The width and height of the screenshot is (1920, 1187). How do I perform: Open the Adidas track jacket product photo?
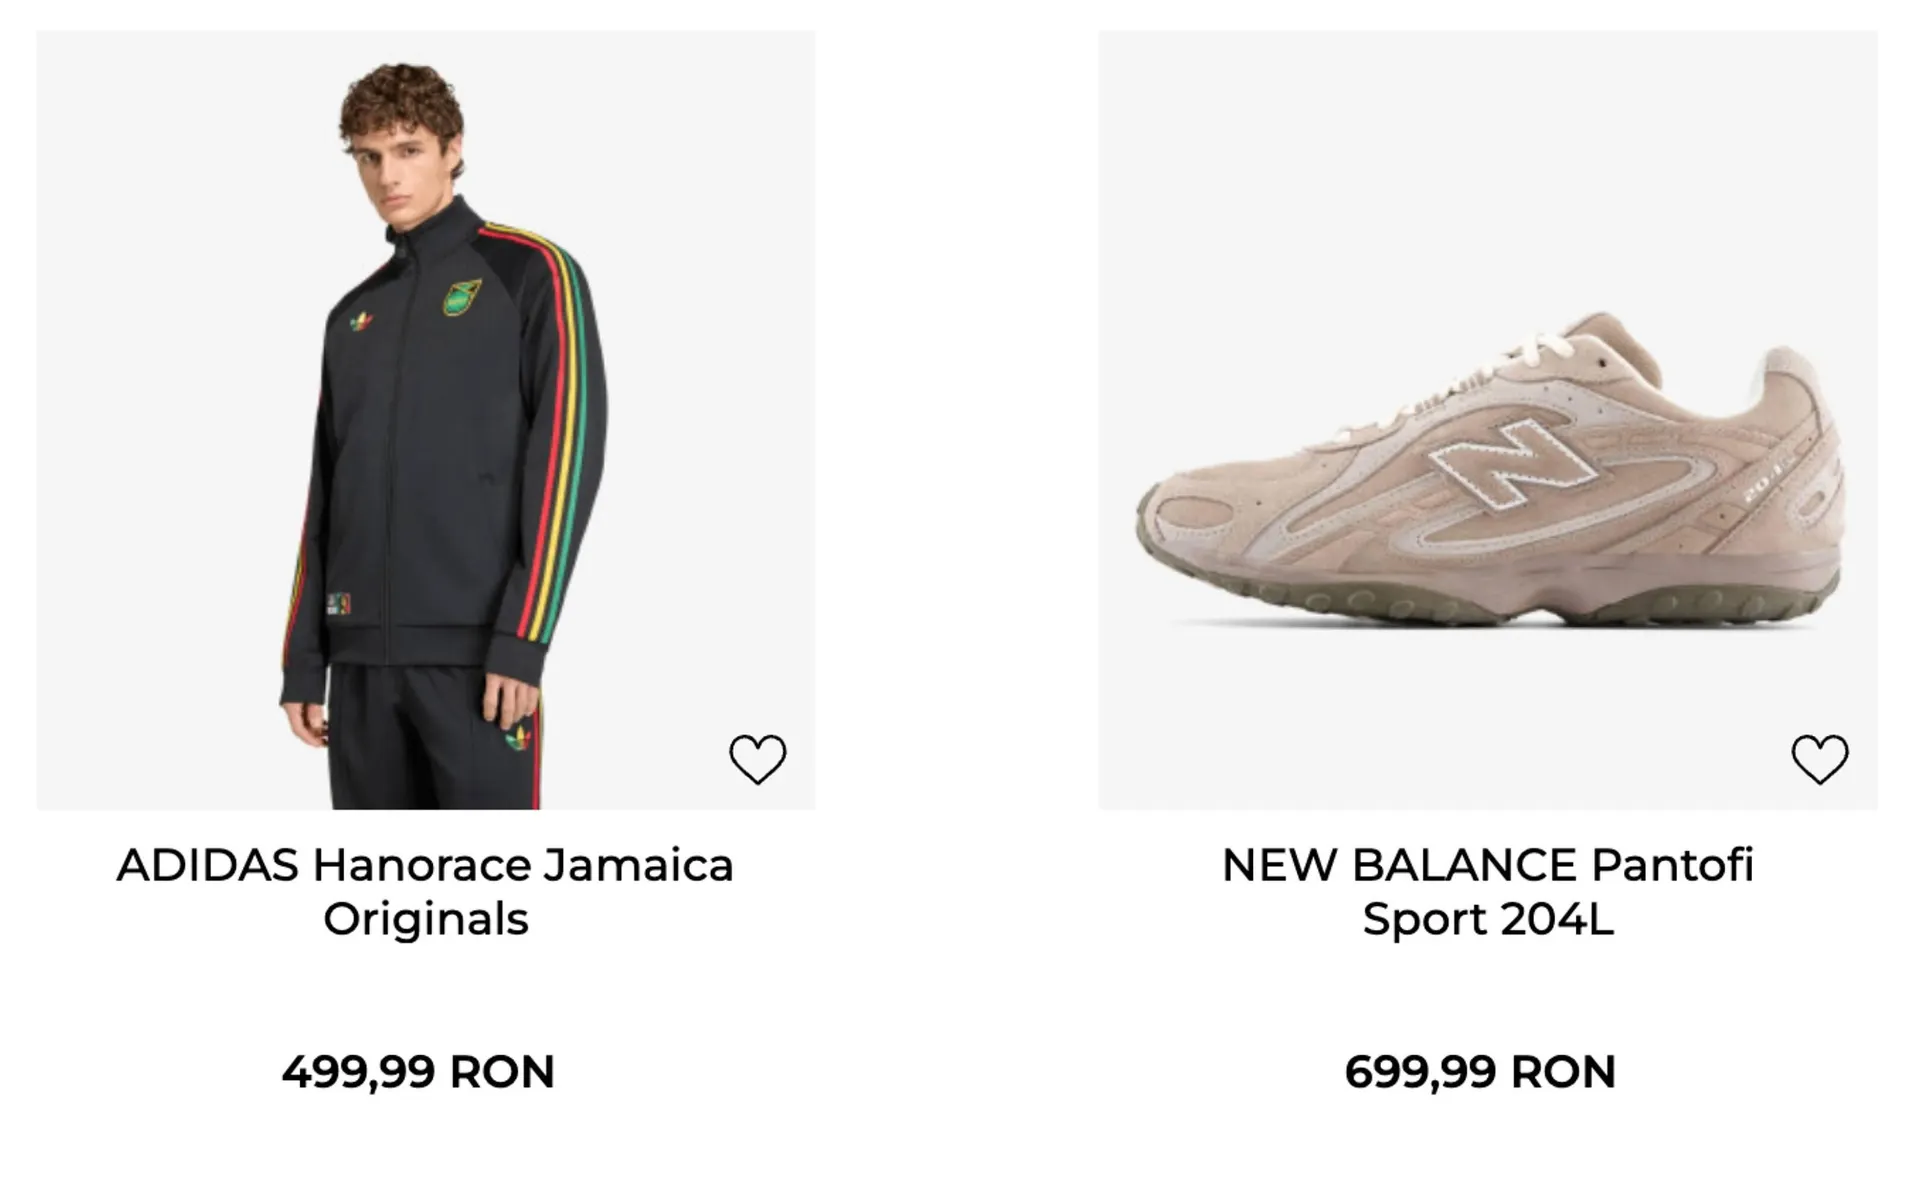425,420
